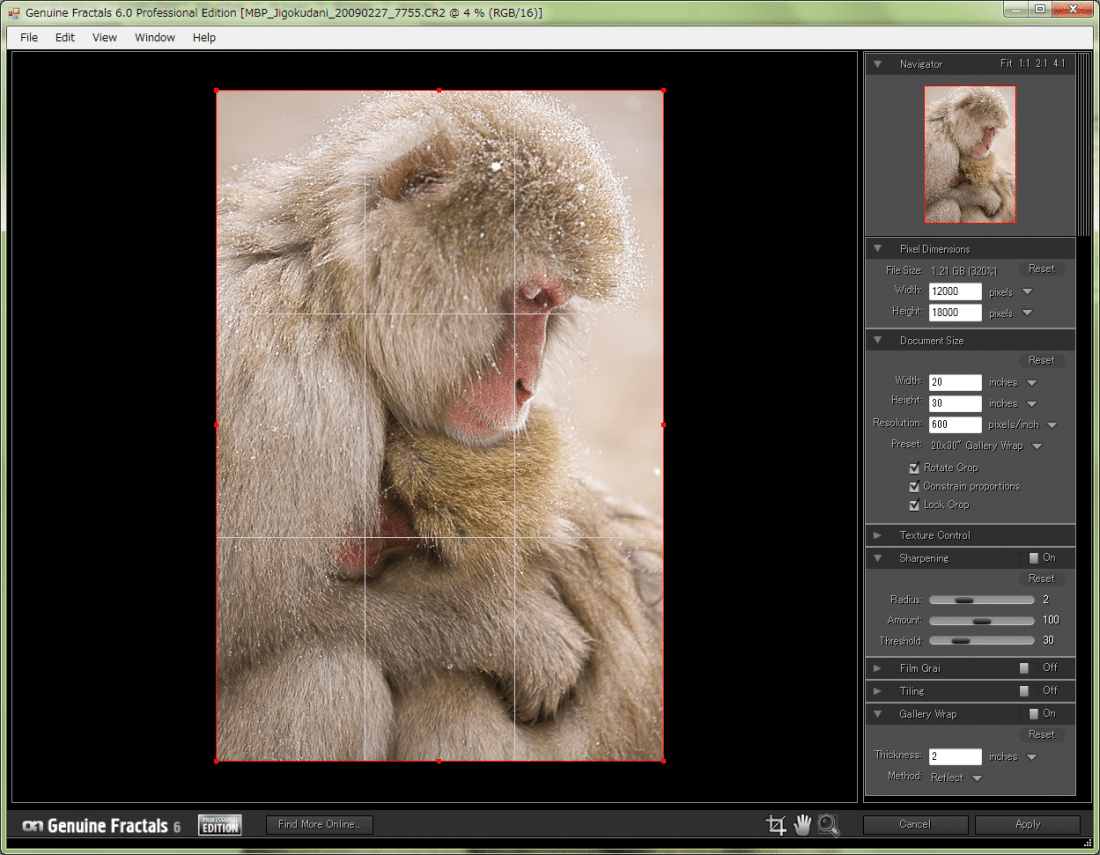Image resolution: width=1100 pixels, height=855 pixels.
Task: Set navigator zoom to 4:1
Action: pyautogui.click(x=1058, y=64)
